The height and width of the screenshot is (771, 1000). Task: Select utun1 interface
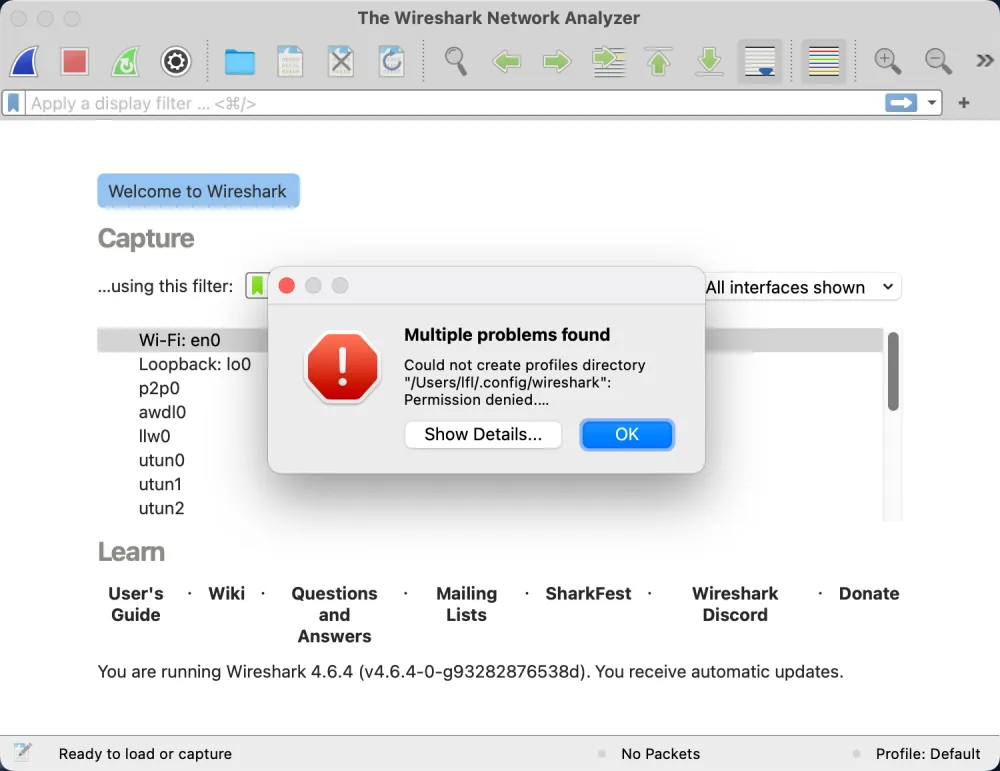point(160,484)
